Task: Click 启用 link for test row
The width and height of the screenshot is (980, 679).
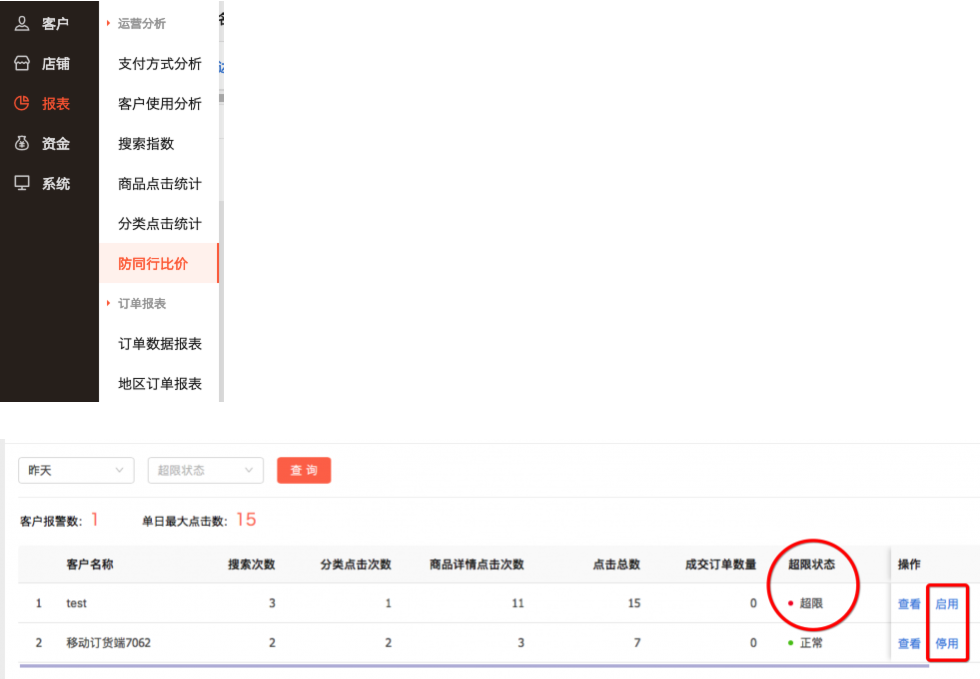Action: 946,604
